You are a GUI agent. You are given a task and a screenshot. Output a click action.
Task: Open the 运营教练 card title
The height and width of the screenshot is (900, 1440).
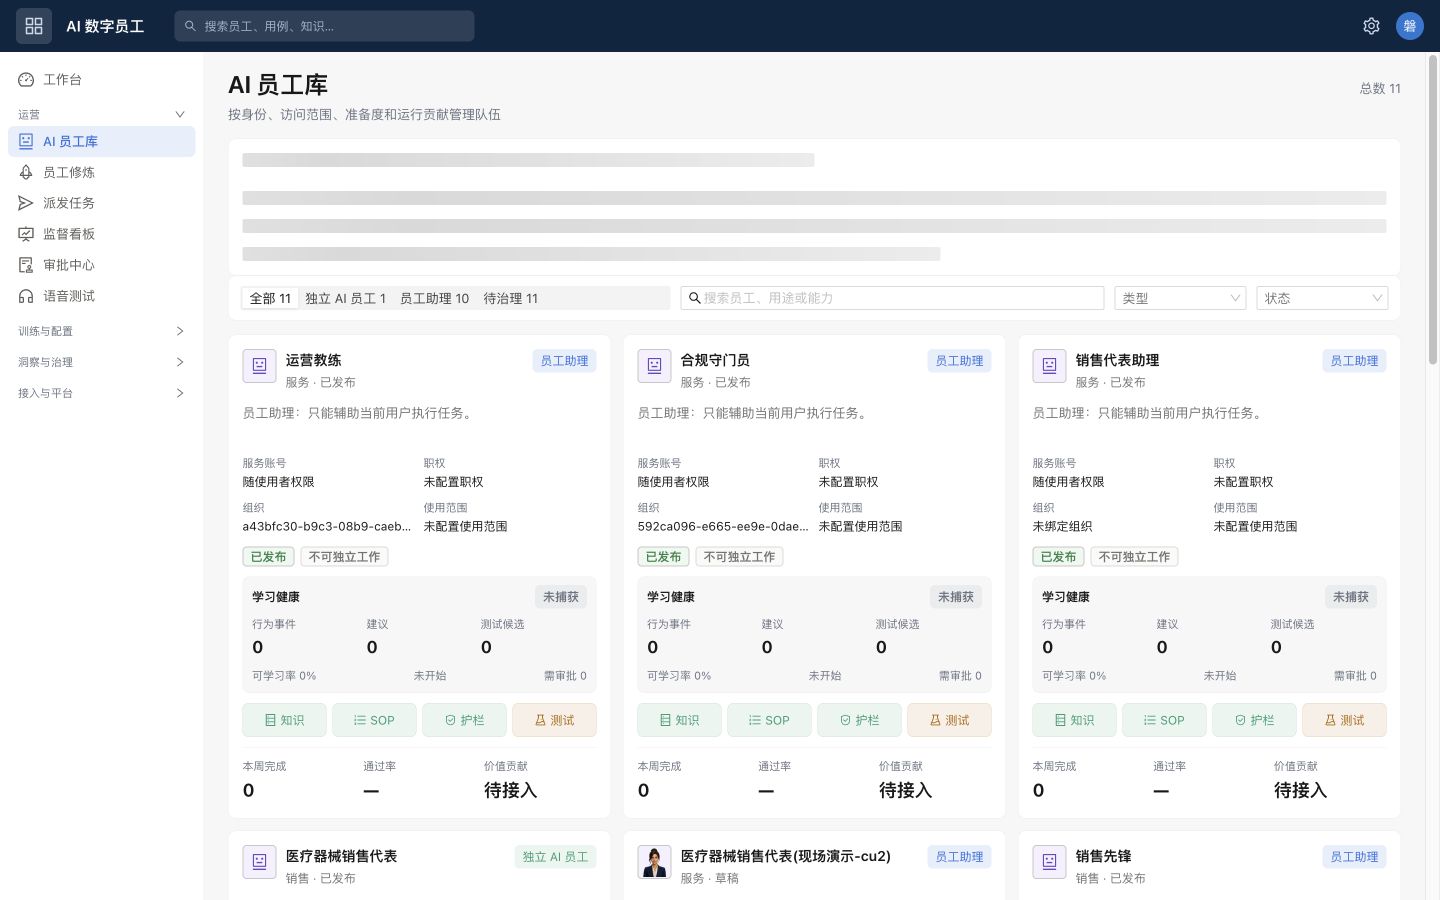pos(314,360)
